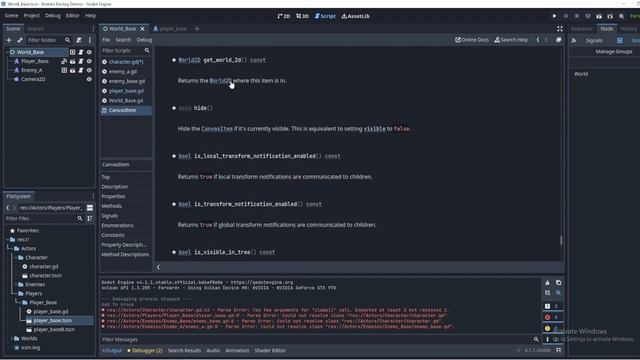The height and width of the screenshot is (360, 640).
Task: Open the Editor menu
Action: click(x=73, y=16)
